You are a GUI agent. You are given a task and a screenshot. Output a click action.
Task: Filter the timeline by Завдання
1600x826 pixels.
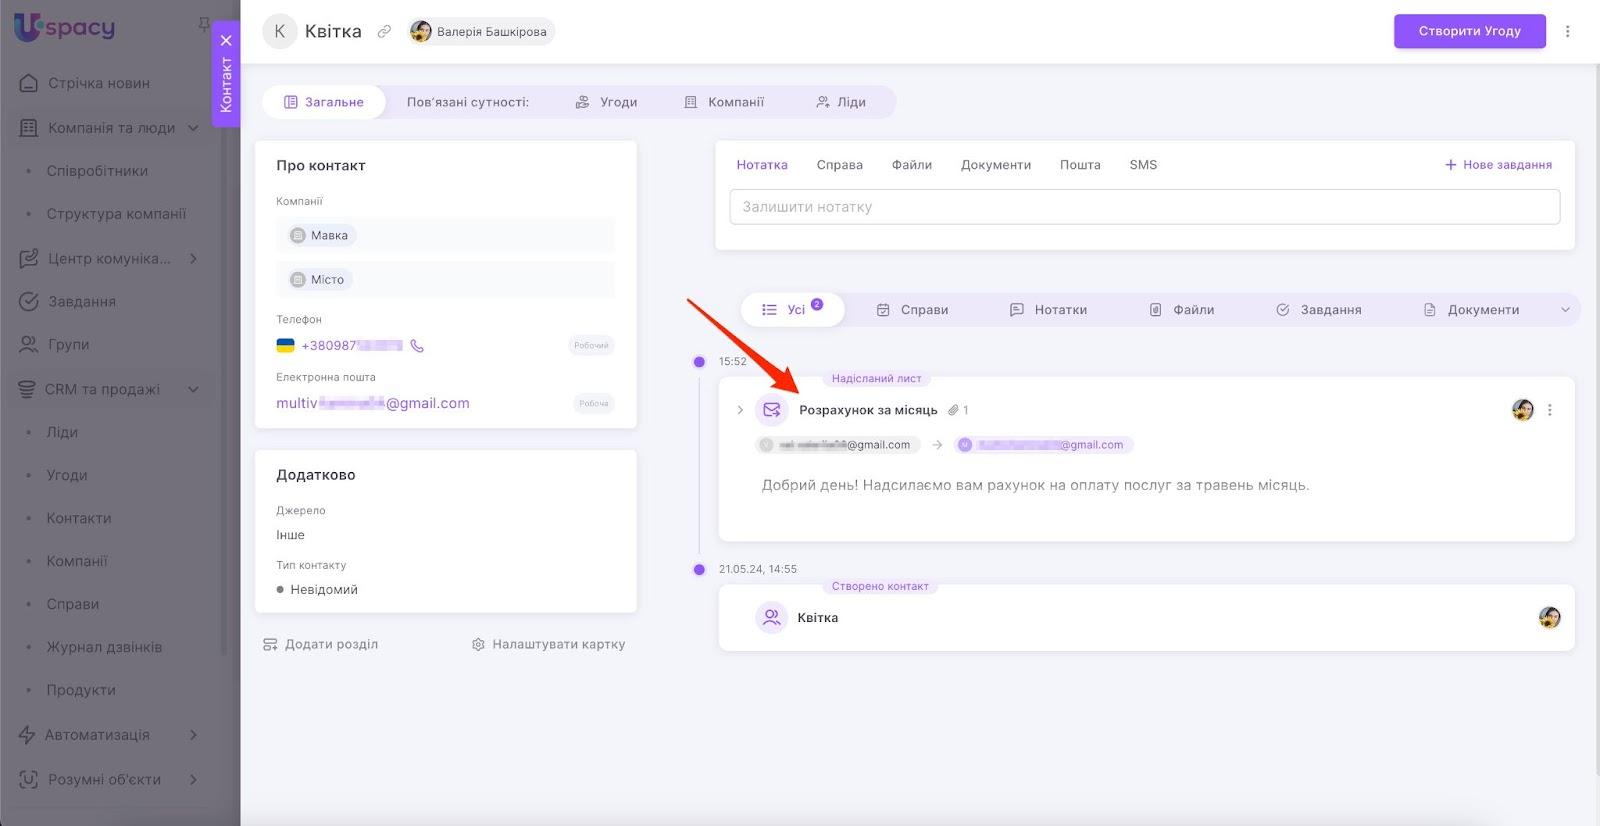click(x=1319, y=310)
